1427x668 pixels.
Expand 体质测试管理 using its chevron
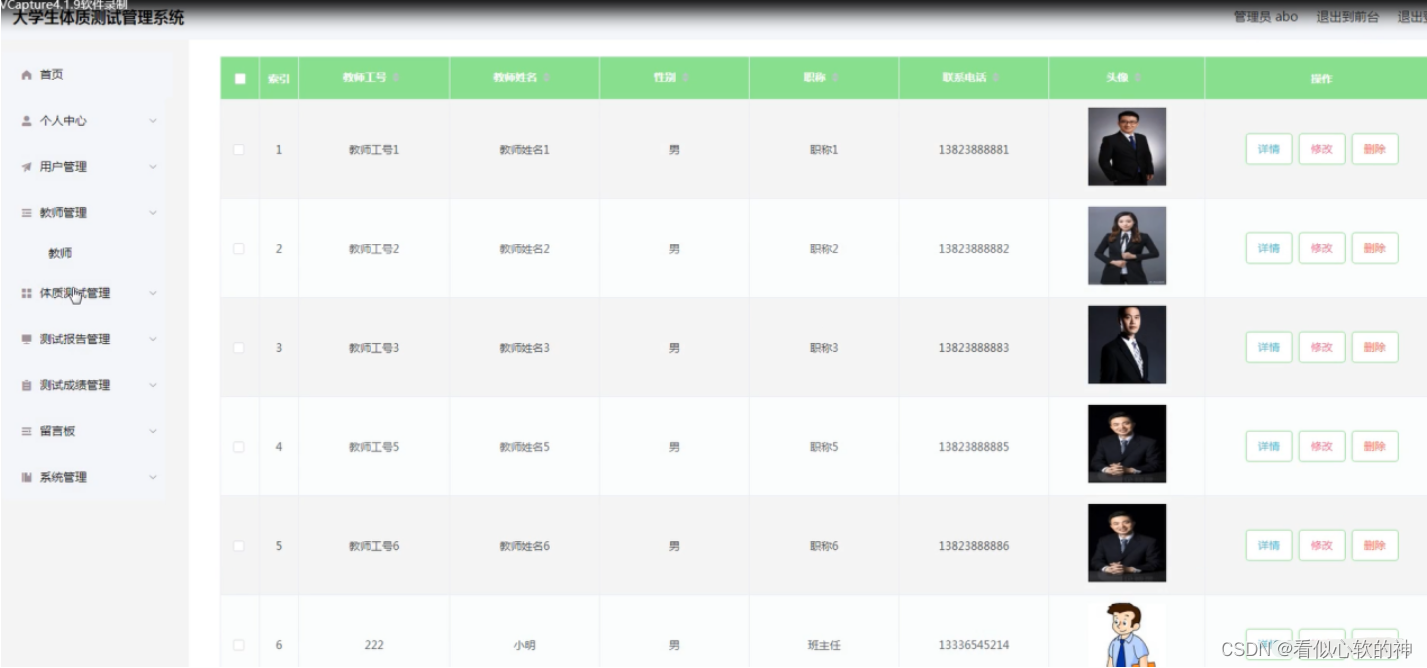[153, 293]
